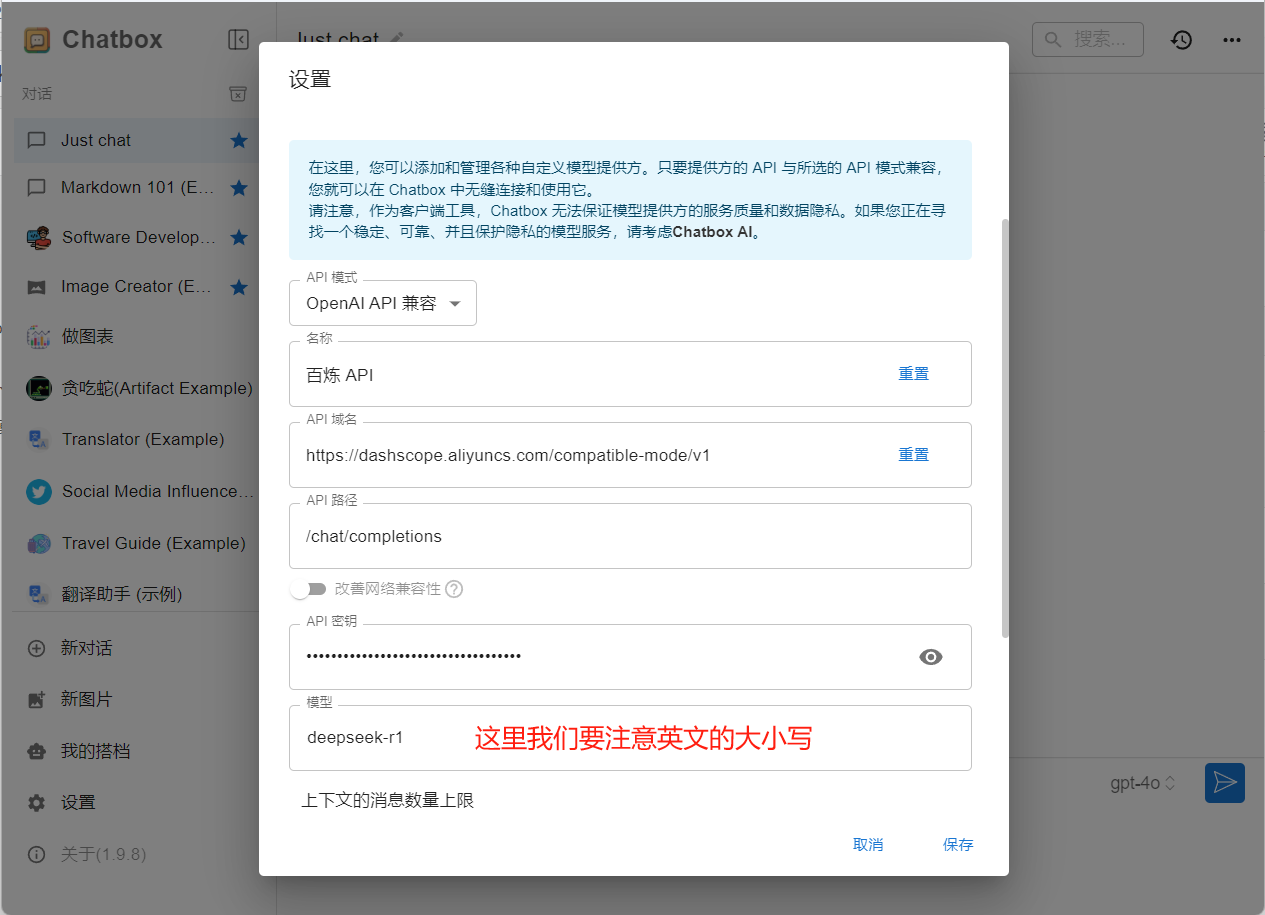Click the 模型 field containing deepseek-r1
Screen dimensions: 1265x915
630,738
